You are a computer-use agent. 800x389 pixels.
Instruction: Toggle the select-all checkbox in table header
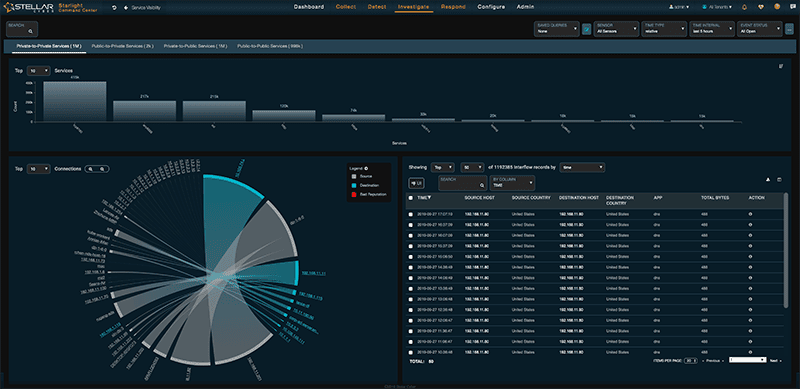411,198
